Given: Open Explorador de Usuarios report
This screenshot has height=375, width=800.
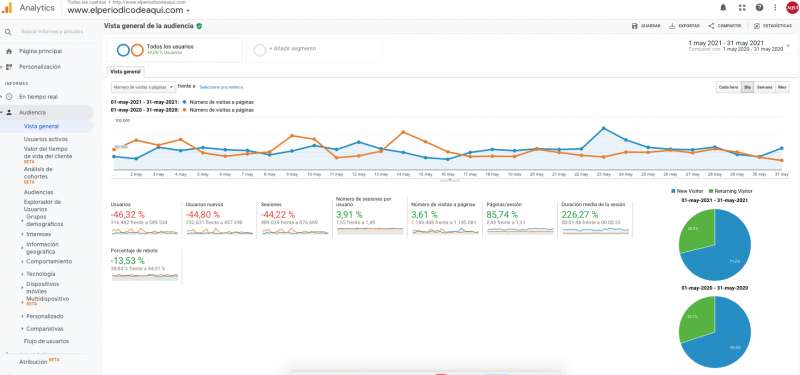Looking at the screenshot, I should [42, 205].
